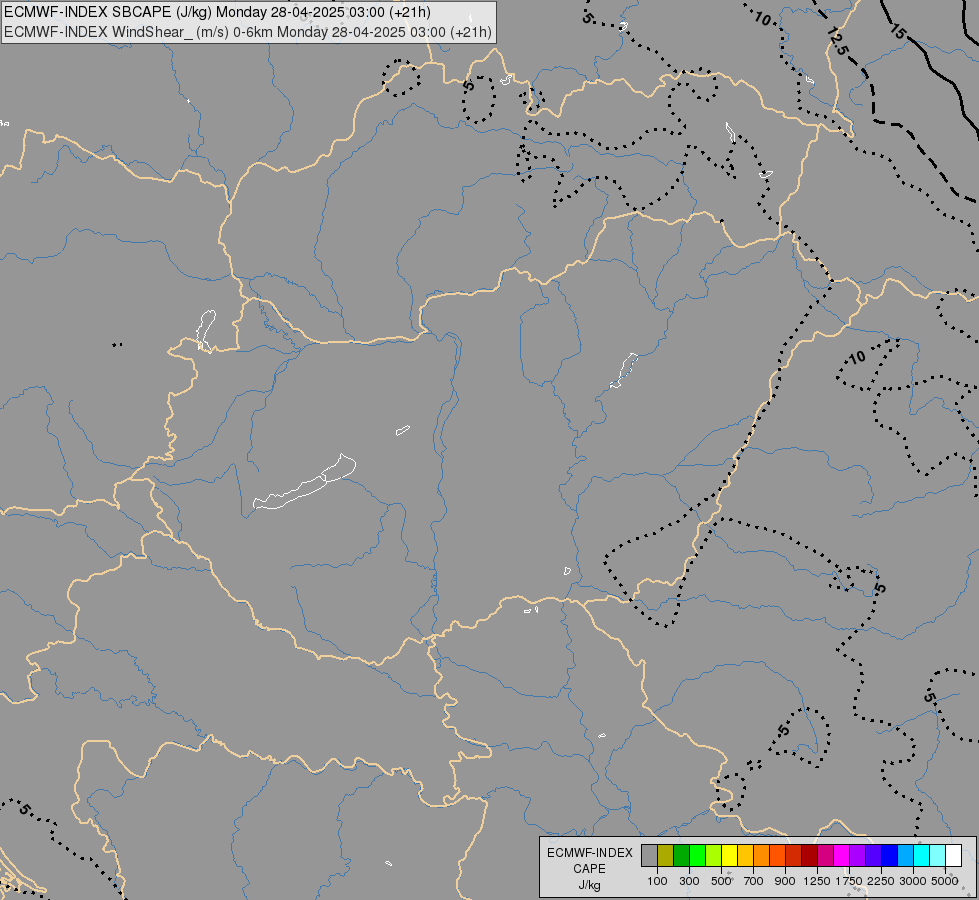This screenshot has height=900, width=979.
Task: Pick the red-orange swatch left of the 900 tick
Action: tap(777, 856)
